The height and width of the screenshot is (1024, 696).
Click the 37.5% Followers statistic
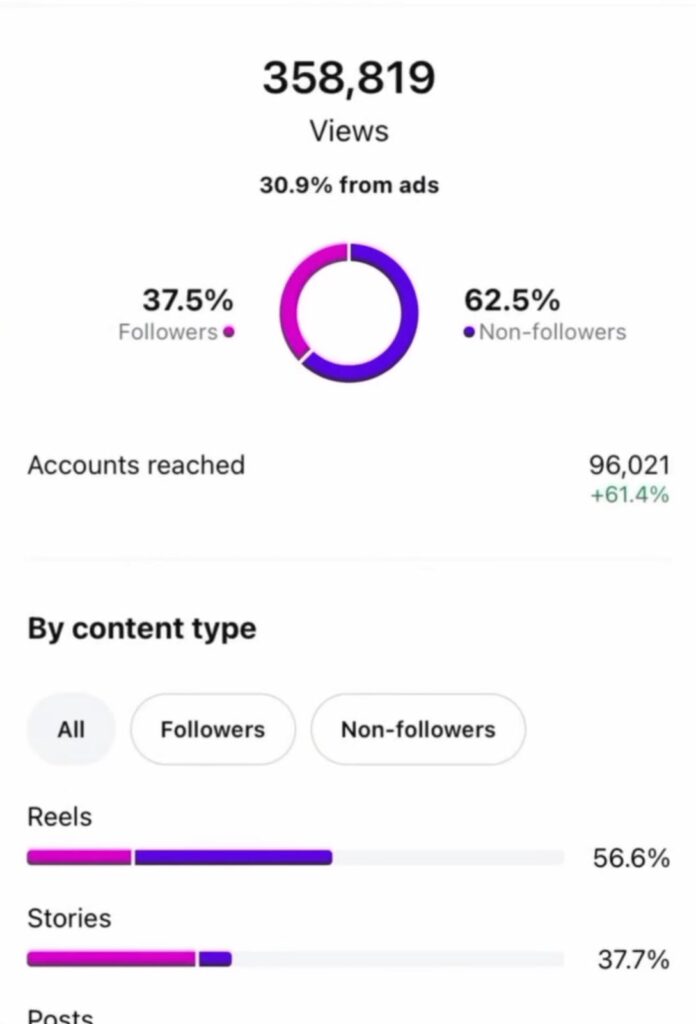187,300
